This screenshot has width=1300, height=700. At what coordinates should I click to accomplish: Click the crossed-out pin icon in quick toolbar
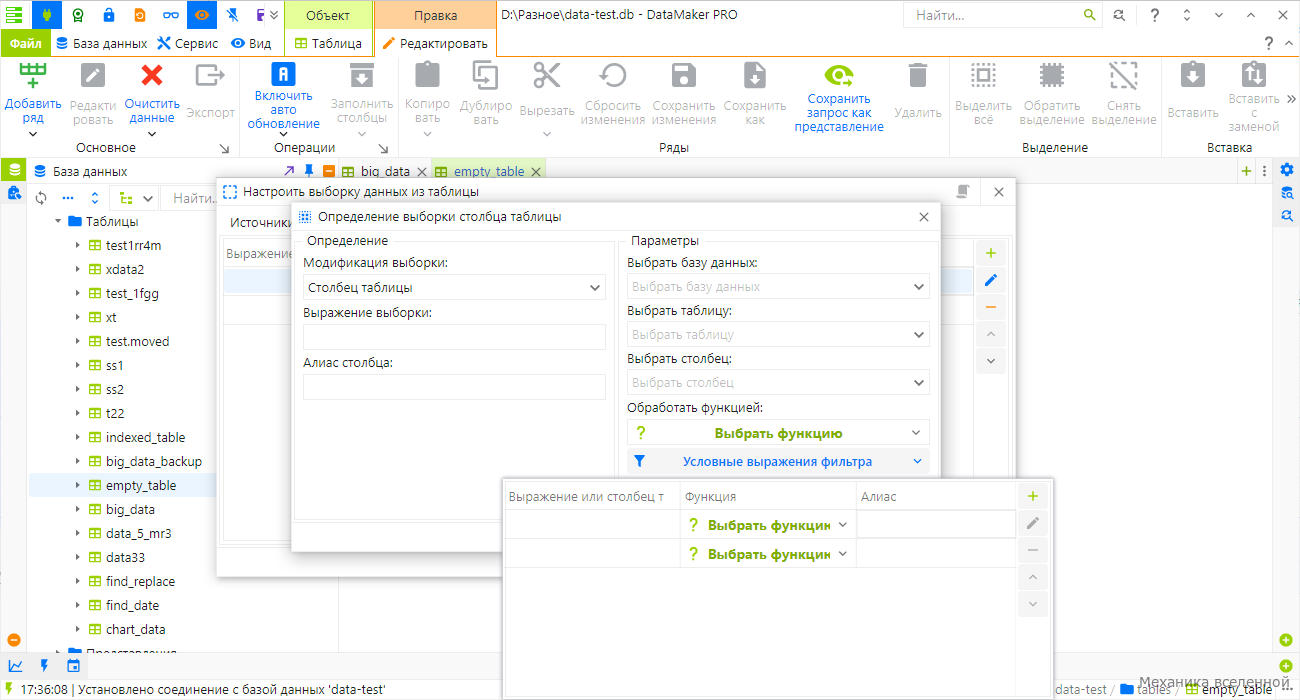(x=233, y=15)
